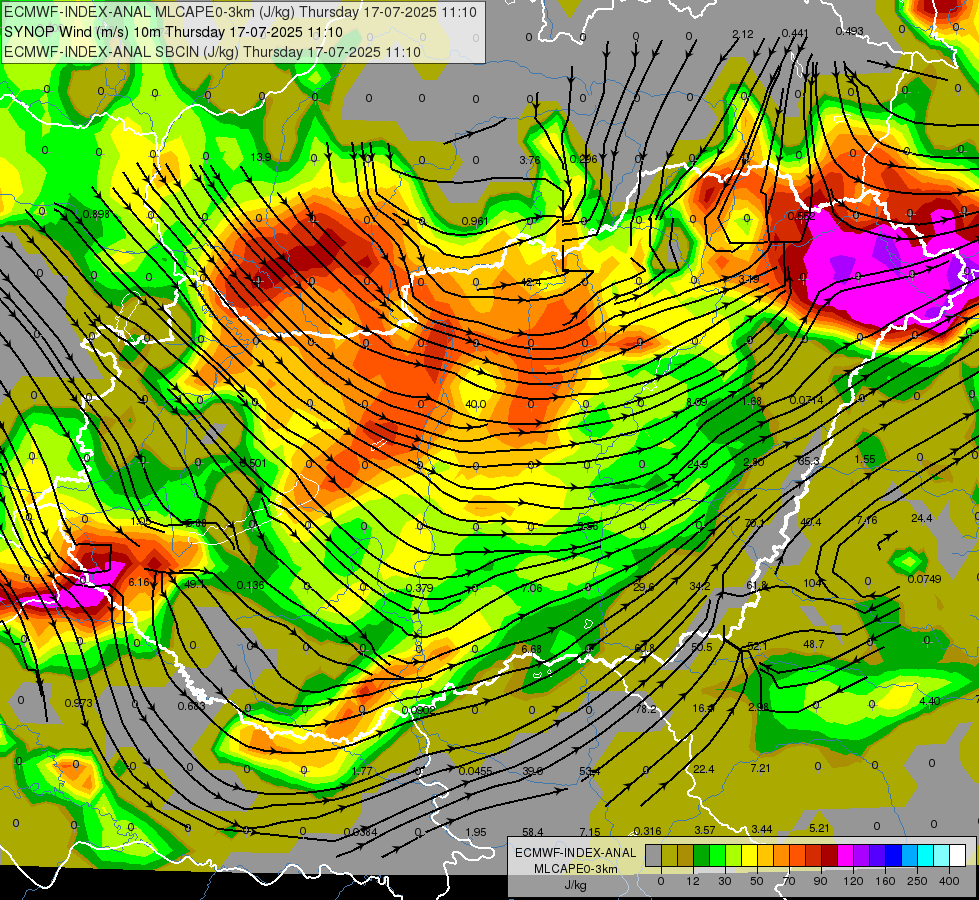This screenshot has width=979, height=900.
Task: Pick the amber legend swatch above 50
Action: 766,856
